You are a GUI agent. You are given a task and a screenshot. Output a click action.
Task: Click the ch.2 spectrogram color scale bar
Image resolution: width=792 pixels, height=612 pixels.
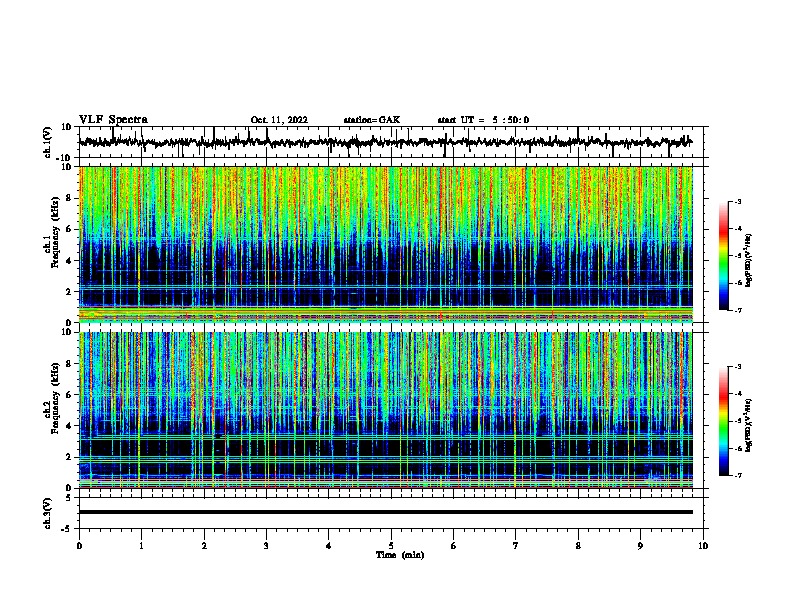pyautogui.click(x=724, y=421)
